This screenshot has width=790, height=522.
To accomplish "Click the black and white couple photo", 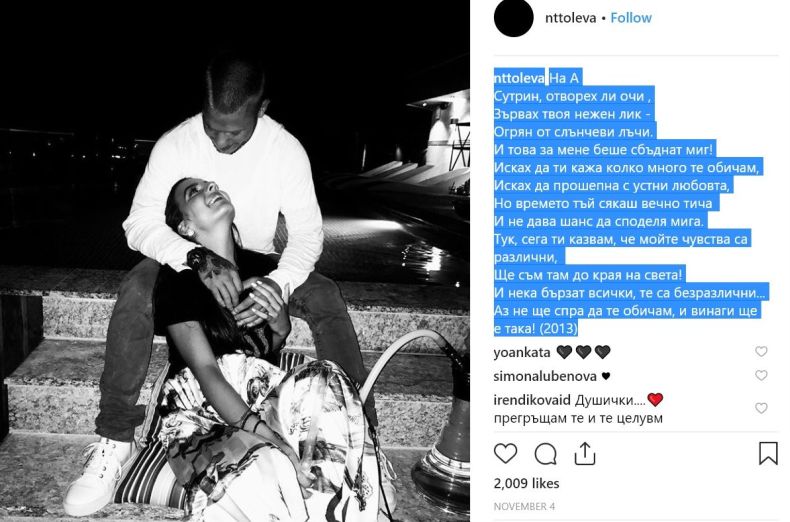I will [x=235, y=261].
